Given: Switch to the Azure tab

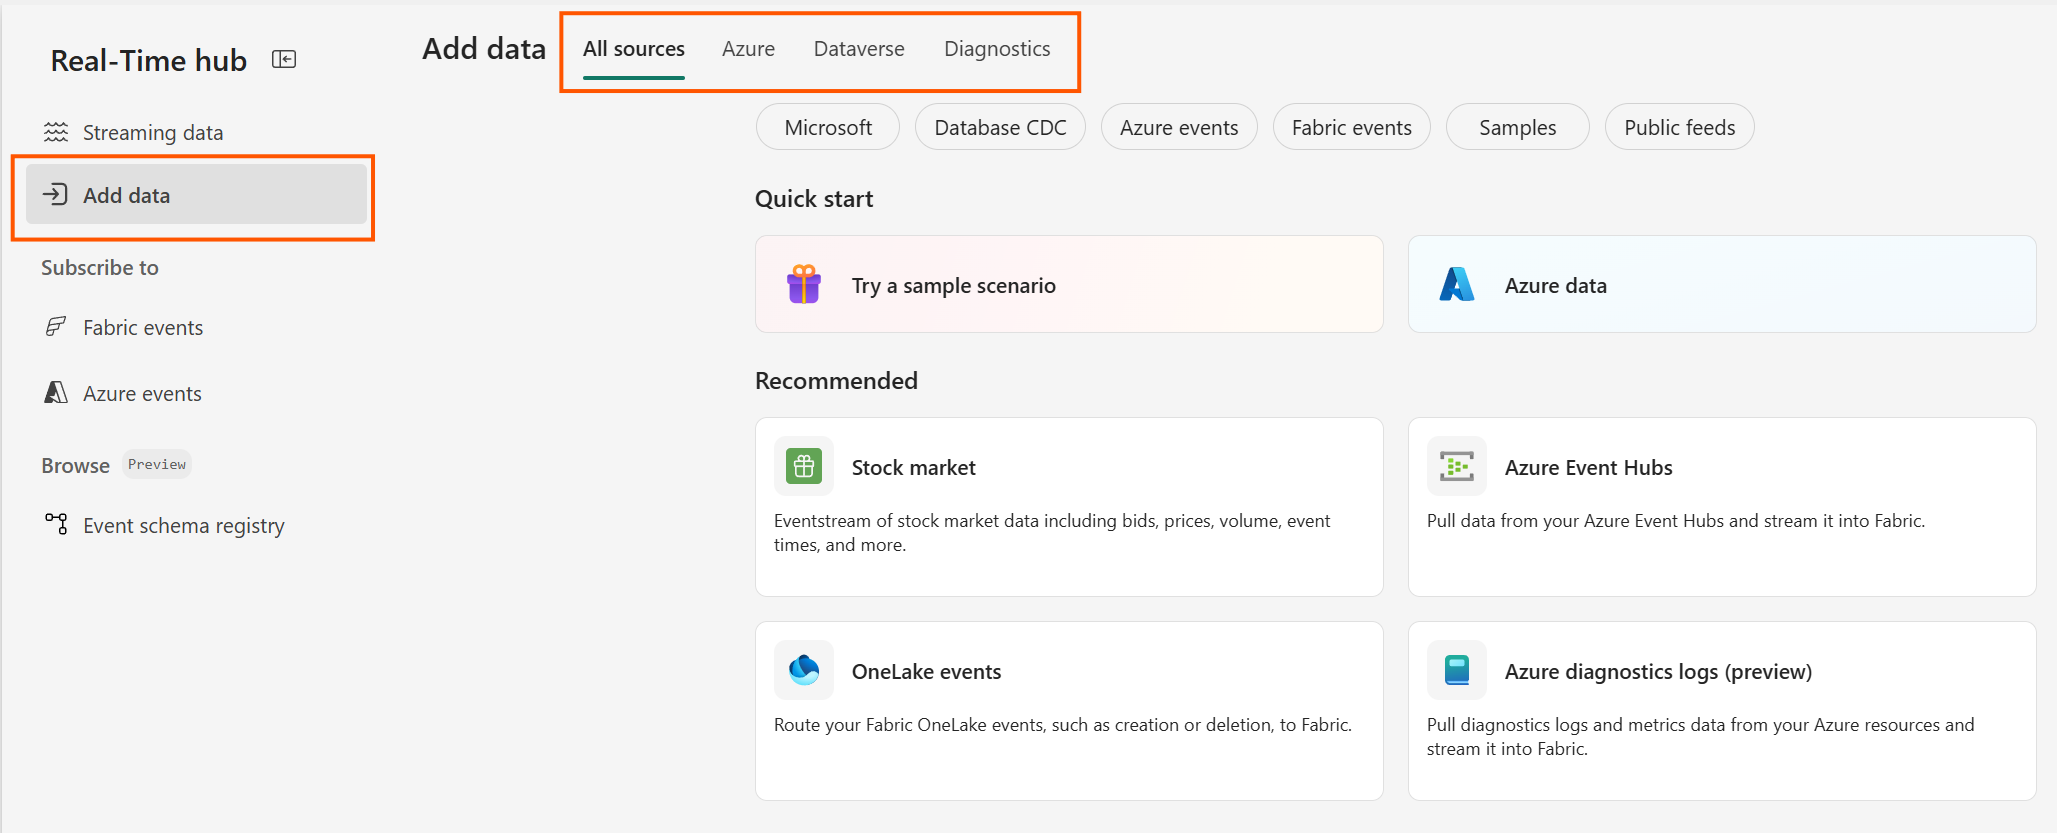Looking at the screenshot, I should coord(748,49).
